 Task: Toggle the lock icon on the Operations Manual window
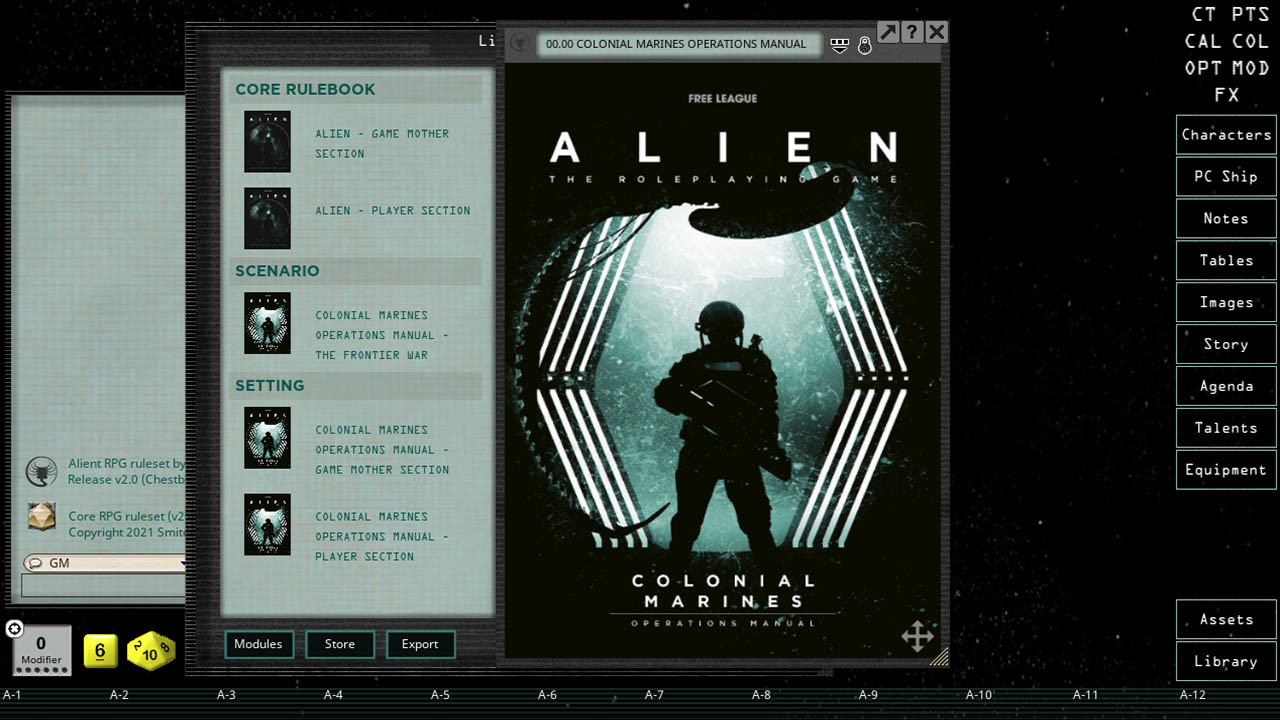click(x=864, y=44)
